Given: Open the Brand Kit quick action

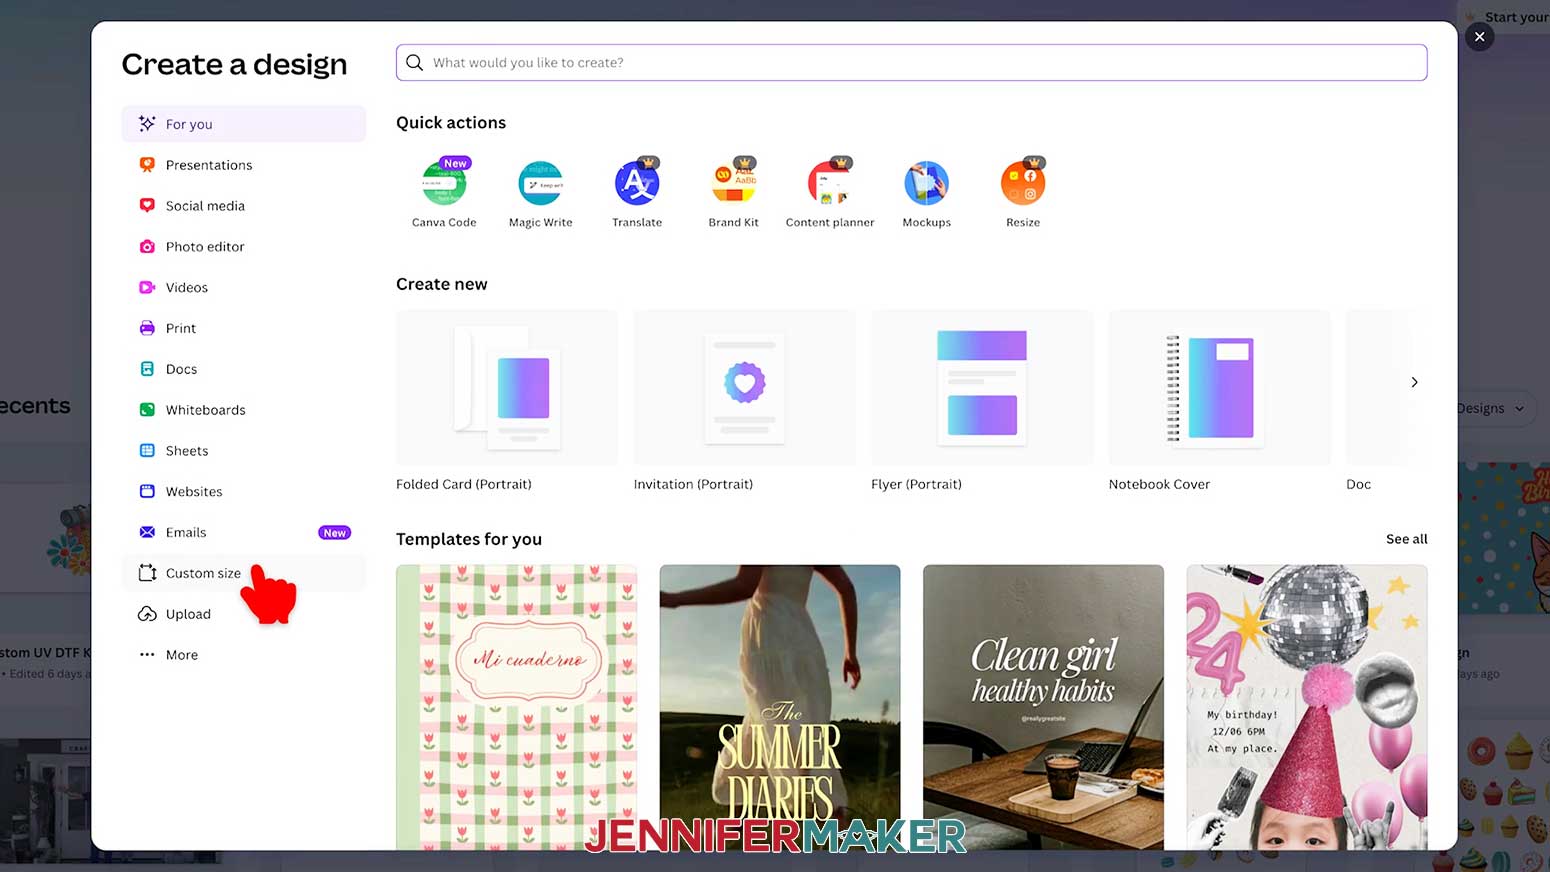Looking at the screenshot, I should click(733, 194).
